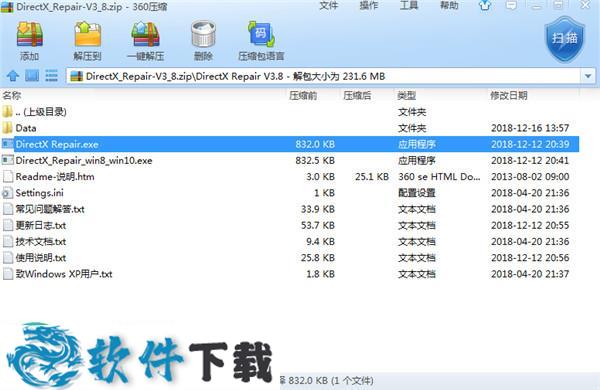Click the 53.7 KB size value
Viewport: 600px width, 390px height.
[318, 225]
